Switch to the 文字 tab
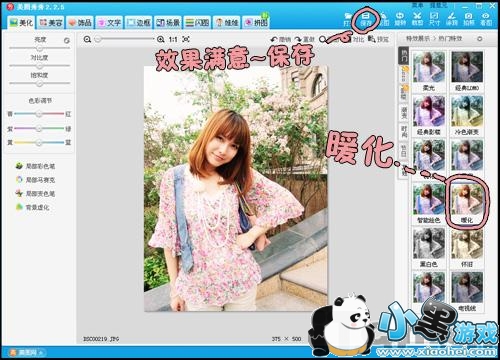The image size is (500, 360). click(109, 22)
